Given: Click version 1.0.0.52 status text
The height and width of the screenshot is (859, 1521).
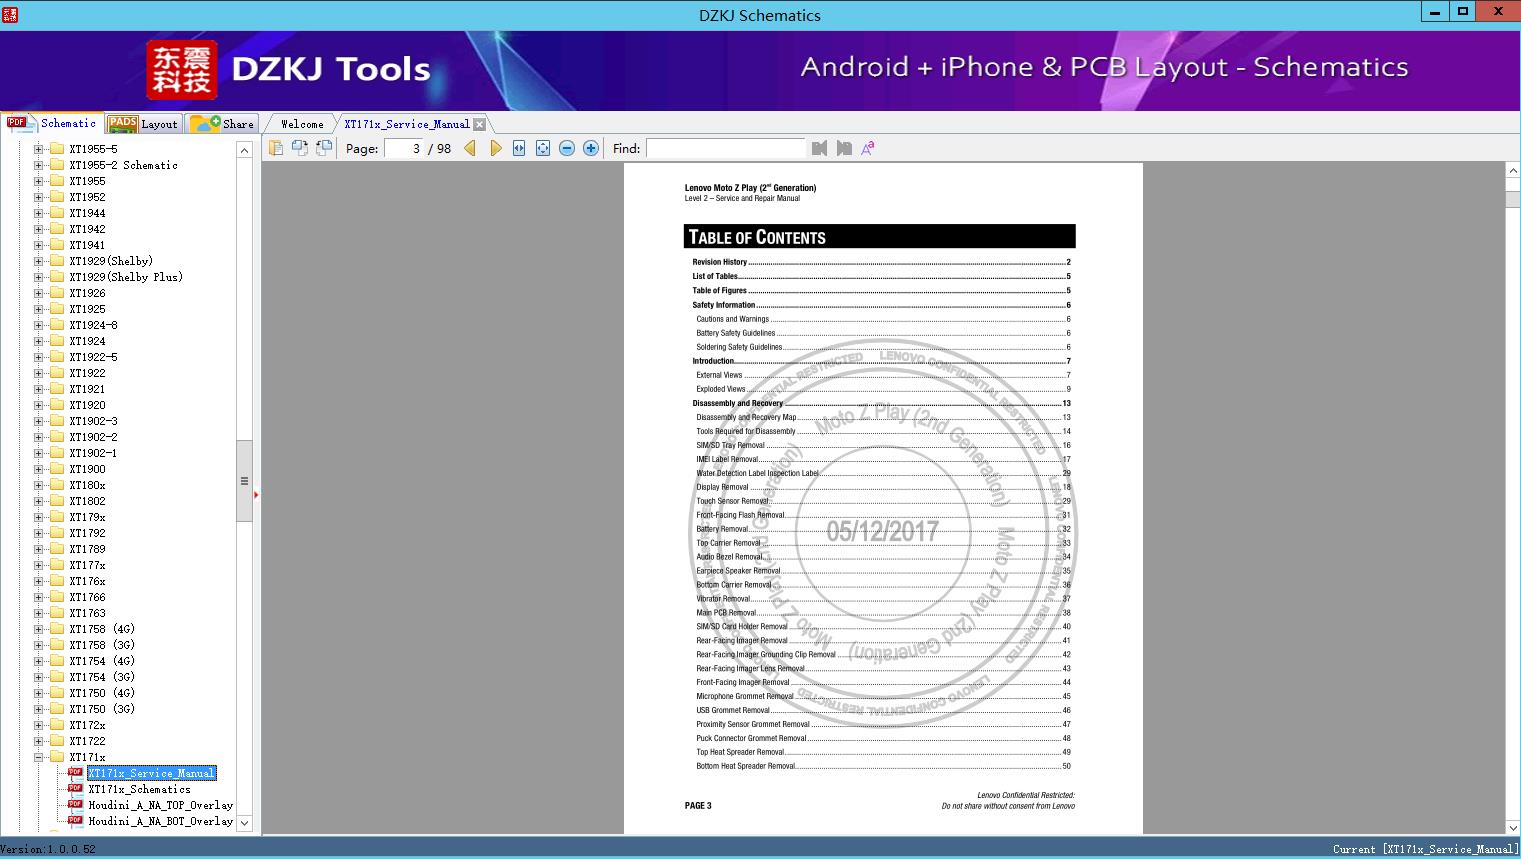Looking at the screenshot, I should pos(48,850).
